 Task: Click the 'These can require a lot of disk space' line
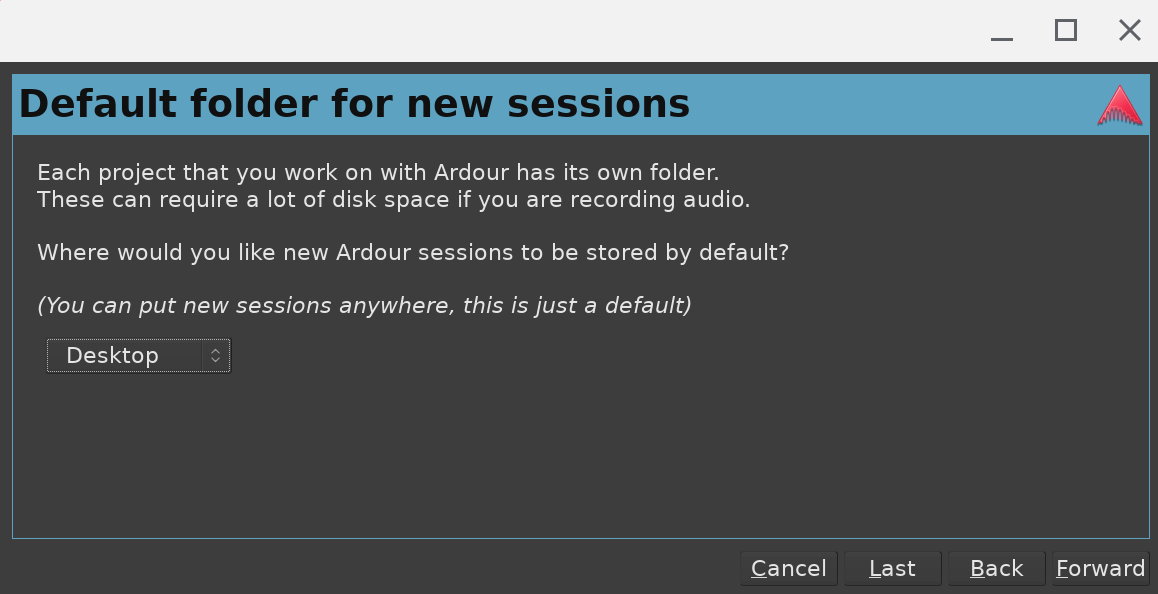pos(393,199)
